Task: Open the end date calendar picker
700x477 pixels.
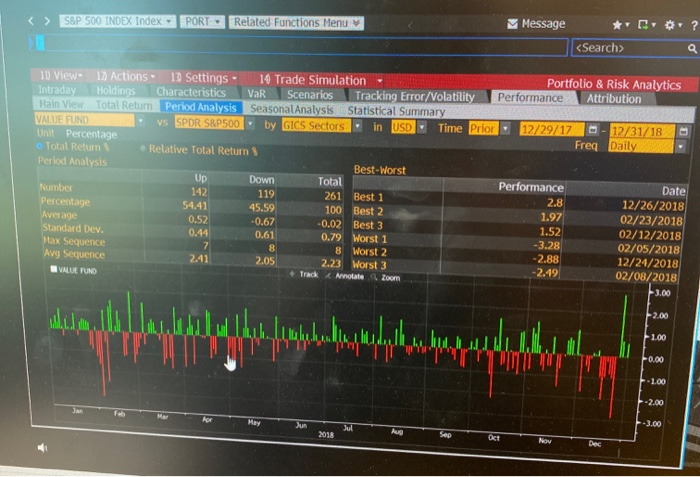Action: pyautogui.click(x=683, y=131)
